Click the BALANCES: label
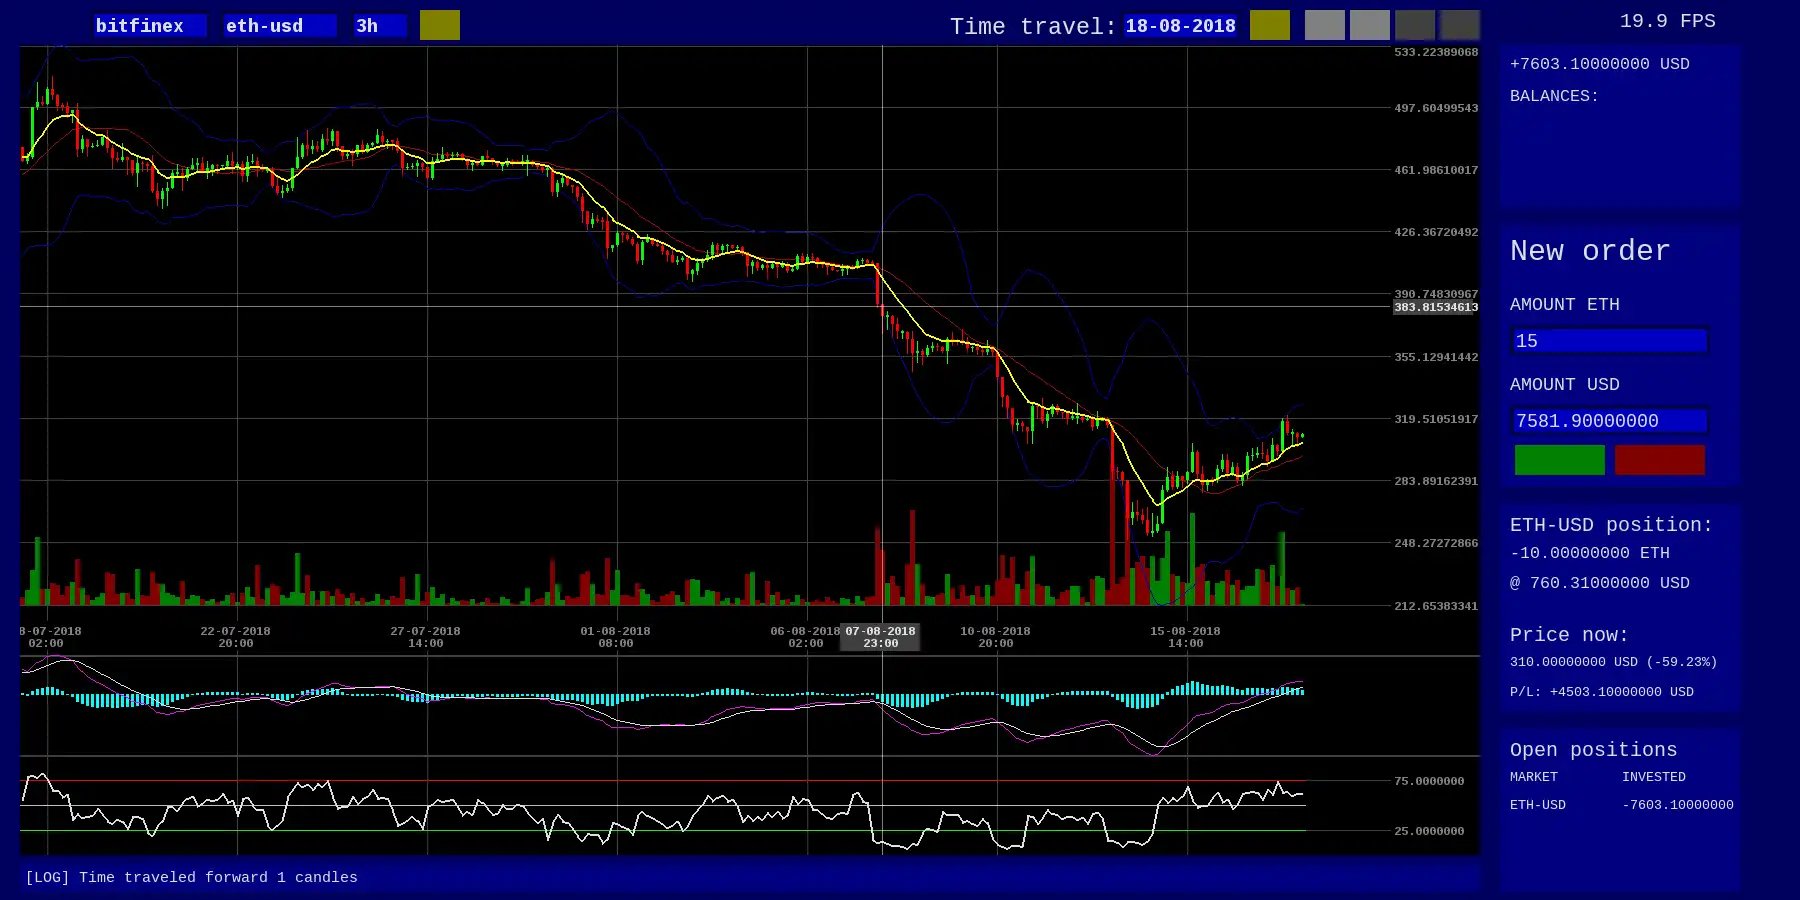The image size is (1800, 900). pos(1554,96)
